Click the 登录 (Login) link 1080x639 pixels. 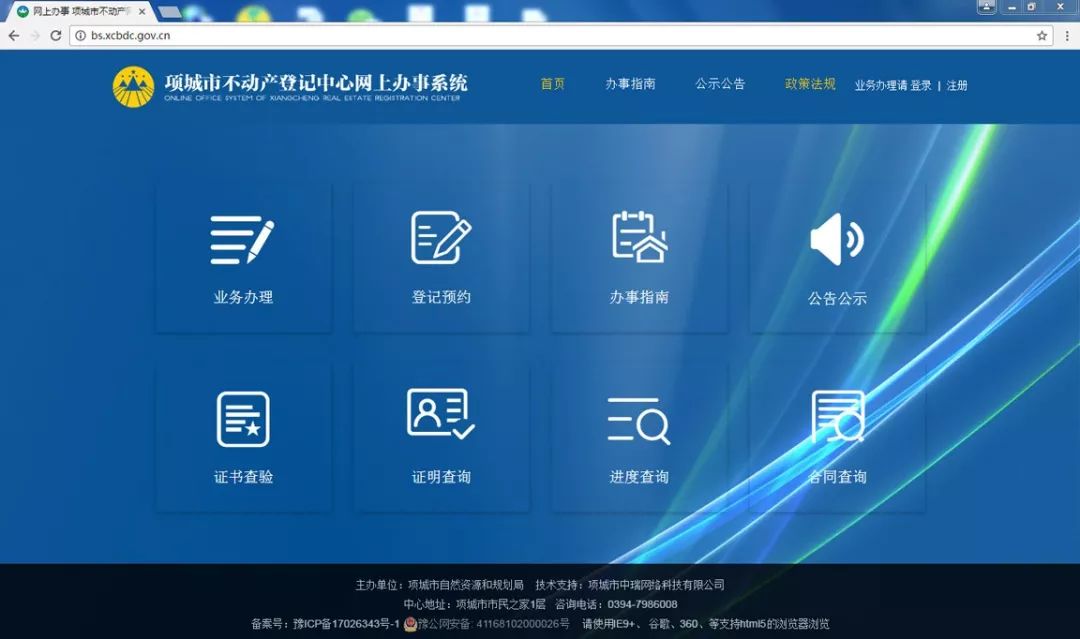[x=923, y=85]
